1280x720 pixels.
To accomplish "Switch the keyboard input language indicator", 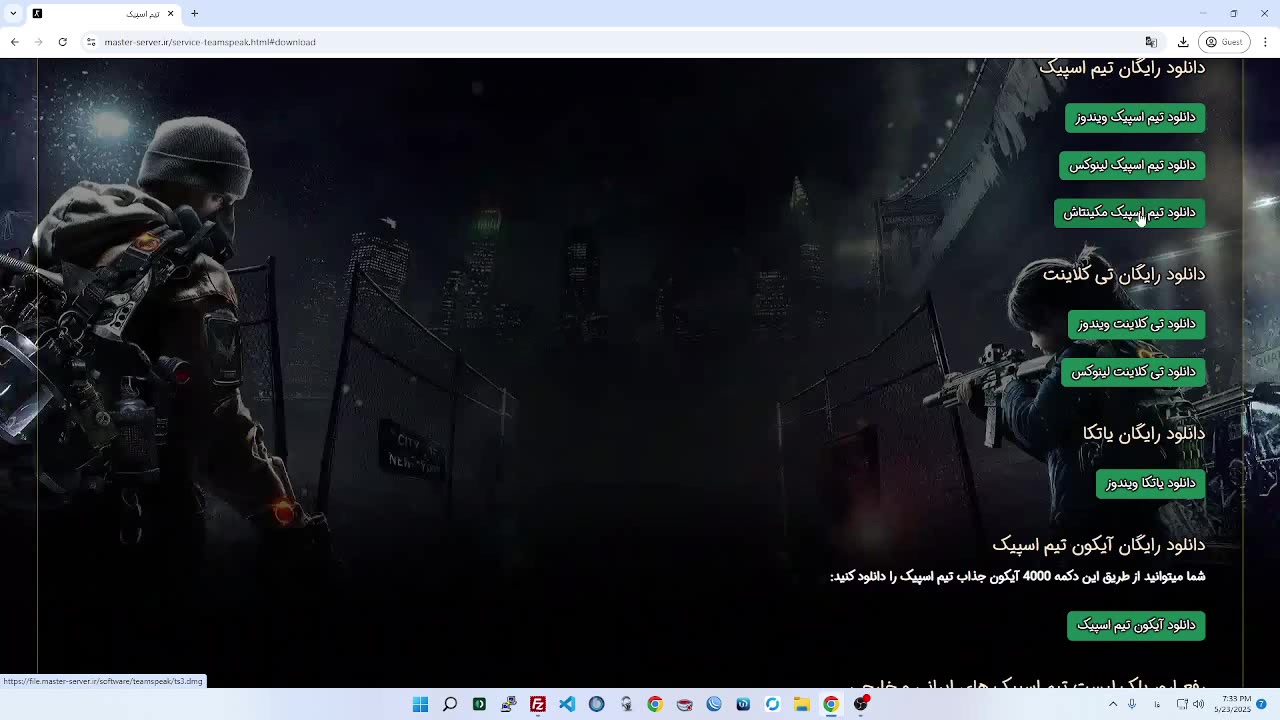I will (1157, 704).
